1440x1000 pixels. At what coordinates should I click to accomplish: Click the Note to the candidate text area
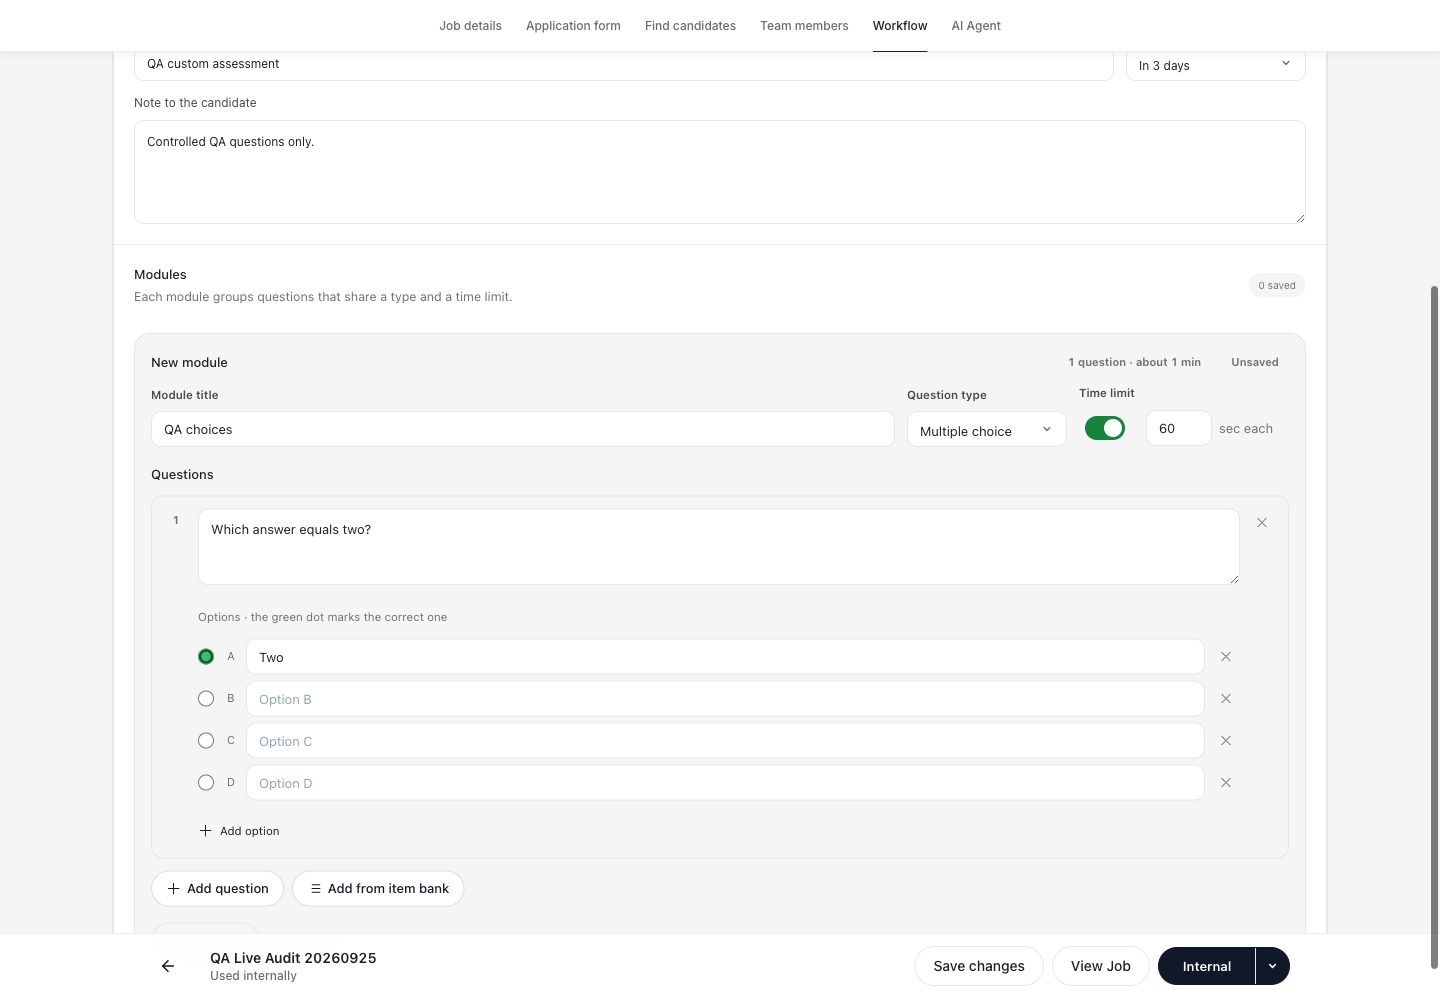click(720, 172)
